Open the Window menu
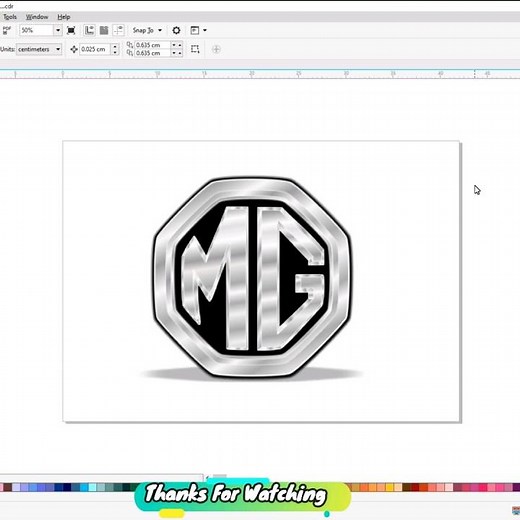 (x=37, y=17)
